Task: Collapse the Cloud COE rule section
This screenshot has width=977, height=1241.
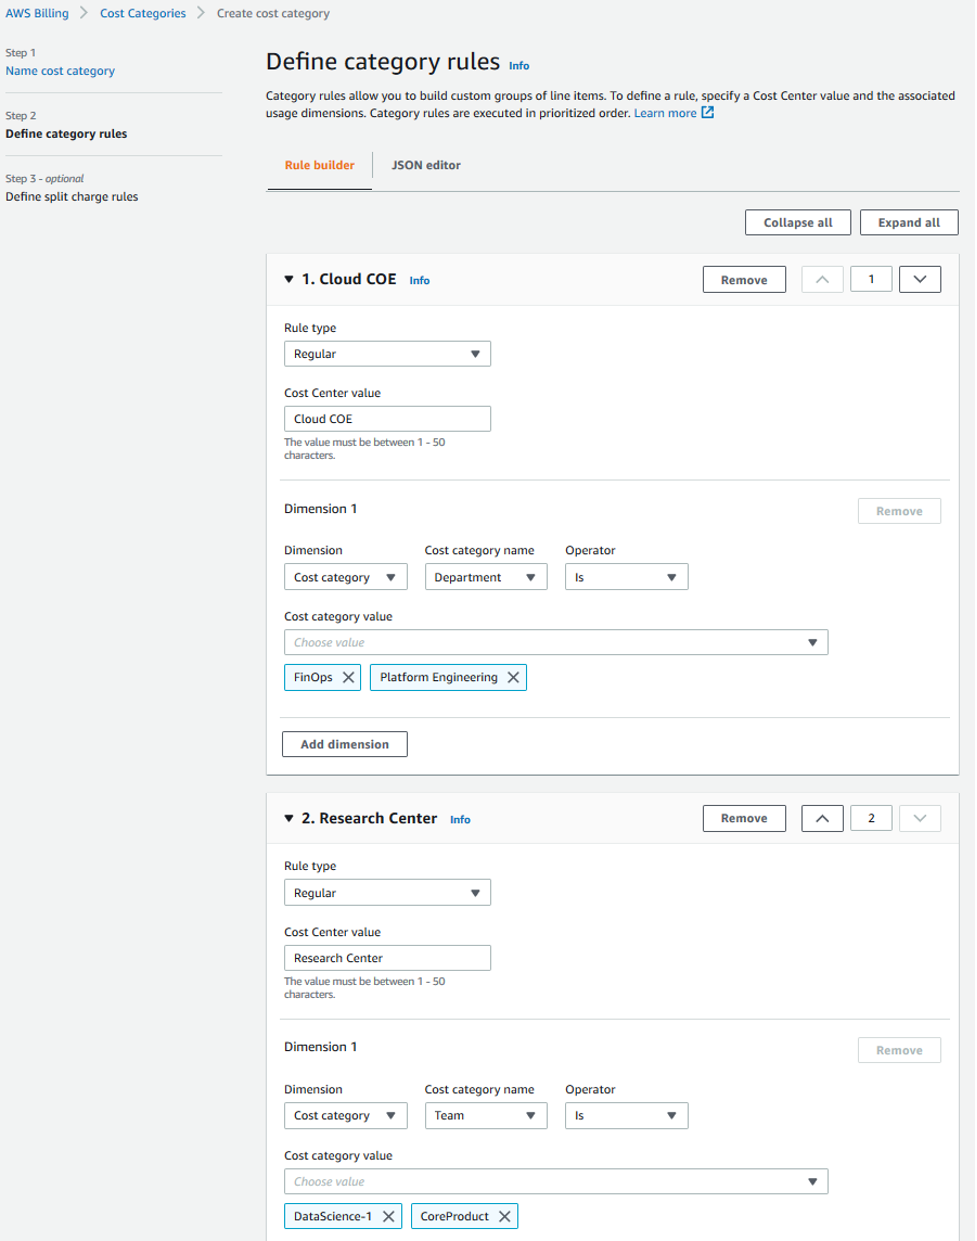Action: pos(289,280)
